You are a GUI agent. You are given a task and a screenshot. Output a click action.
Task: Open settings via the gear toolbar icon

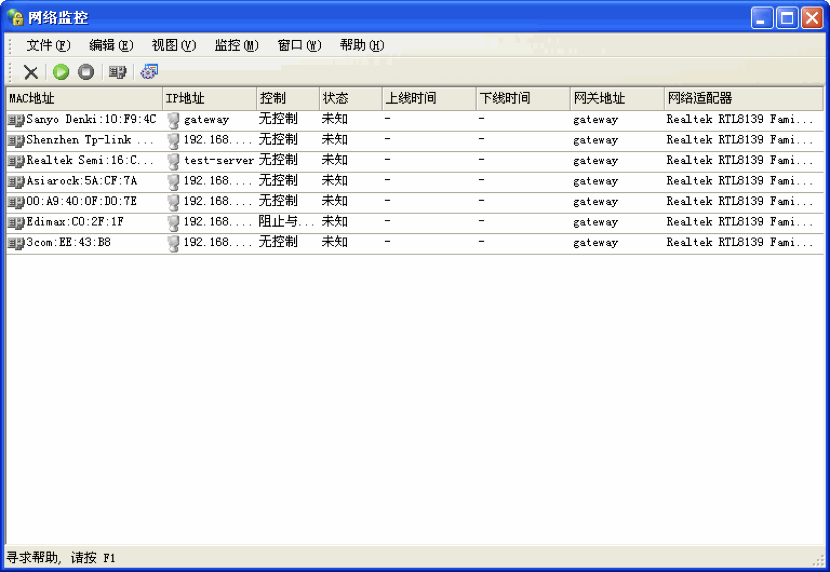[x=149, y=72]
